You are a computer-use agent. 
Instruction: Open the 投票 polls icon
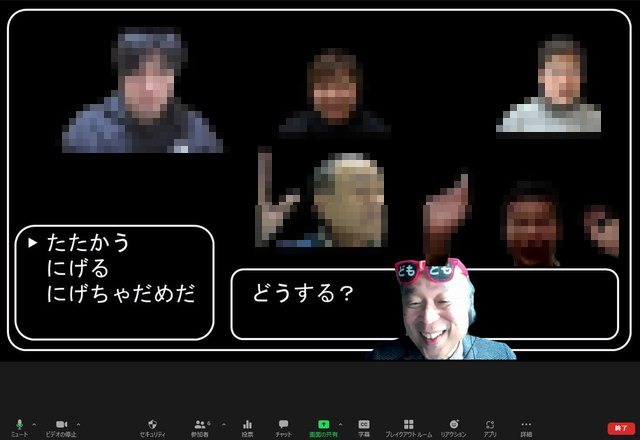247,428
